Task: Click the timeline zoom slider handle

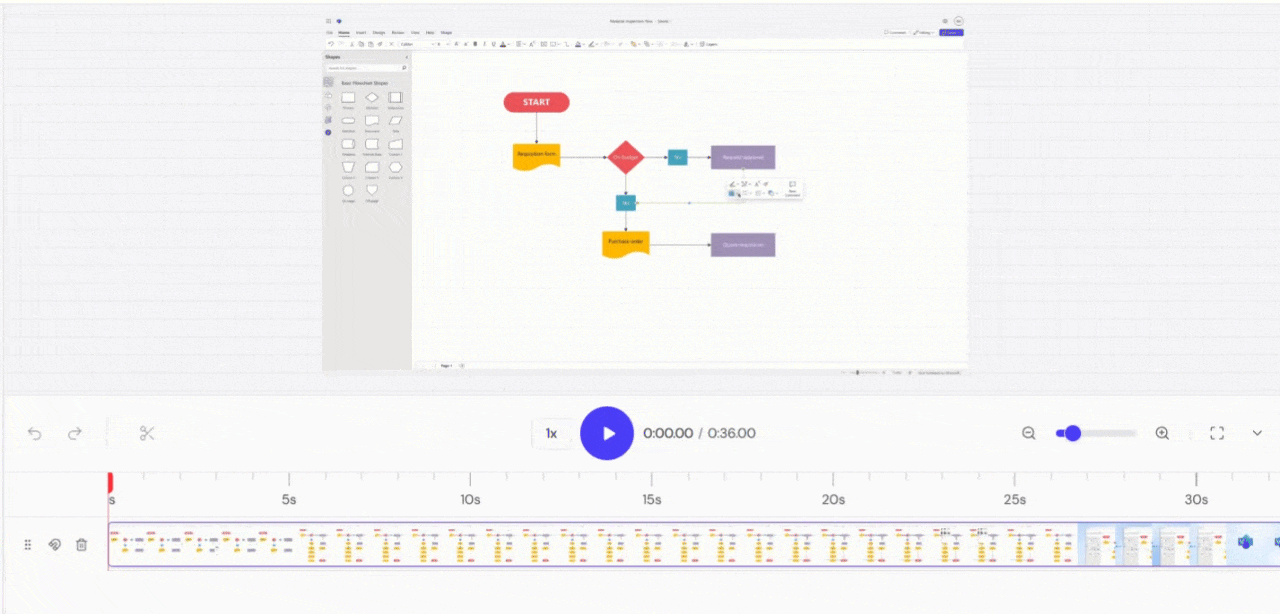Action: click(x=1072, y=433)
